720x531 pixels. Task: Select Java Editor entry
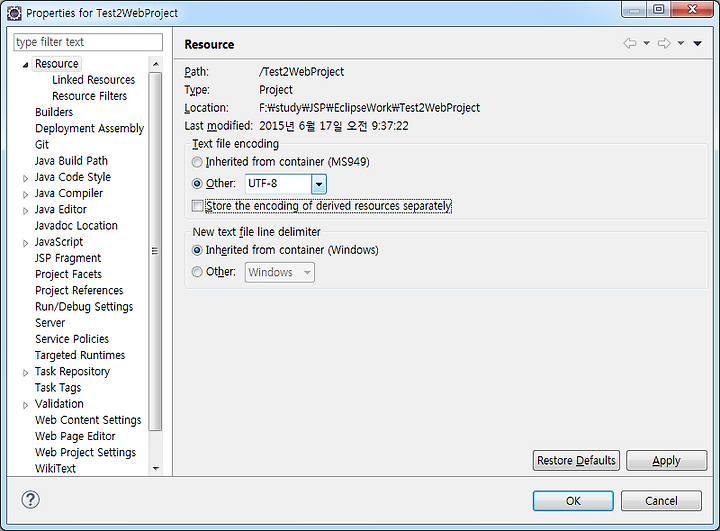click(x=61, y=209)
